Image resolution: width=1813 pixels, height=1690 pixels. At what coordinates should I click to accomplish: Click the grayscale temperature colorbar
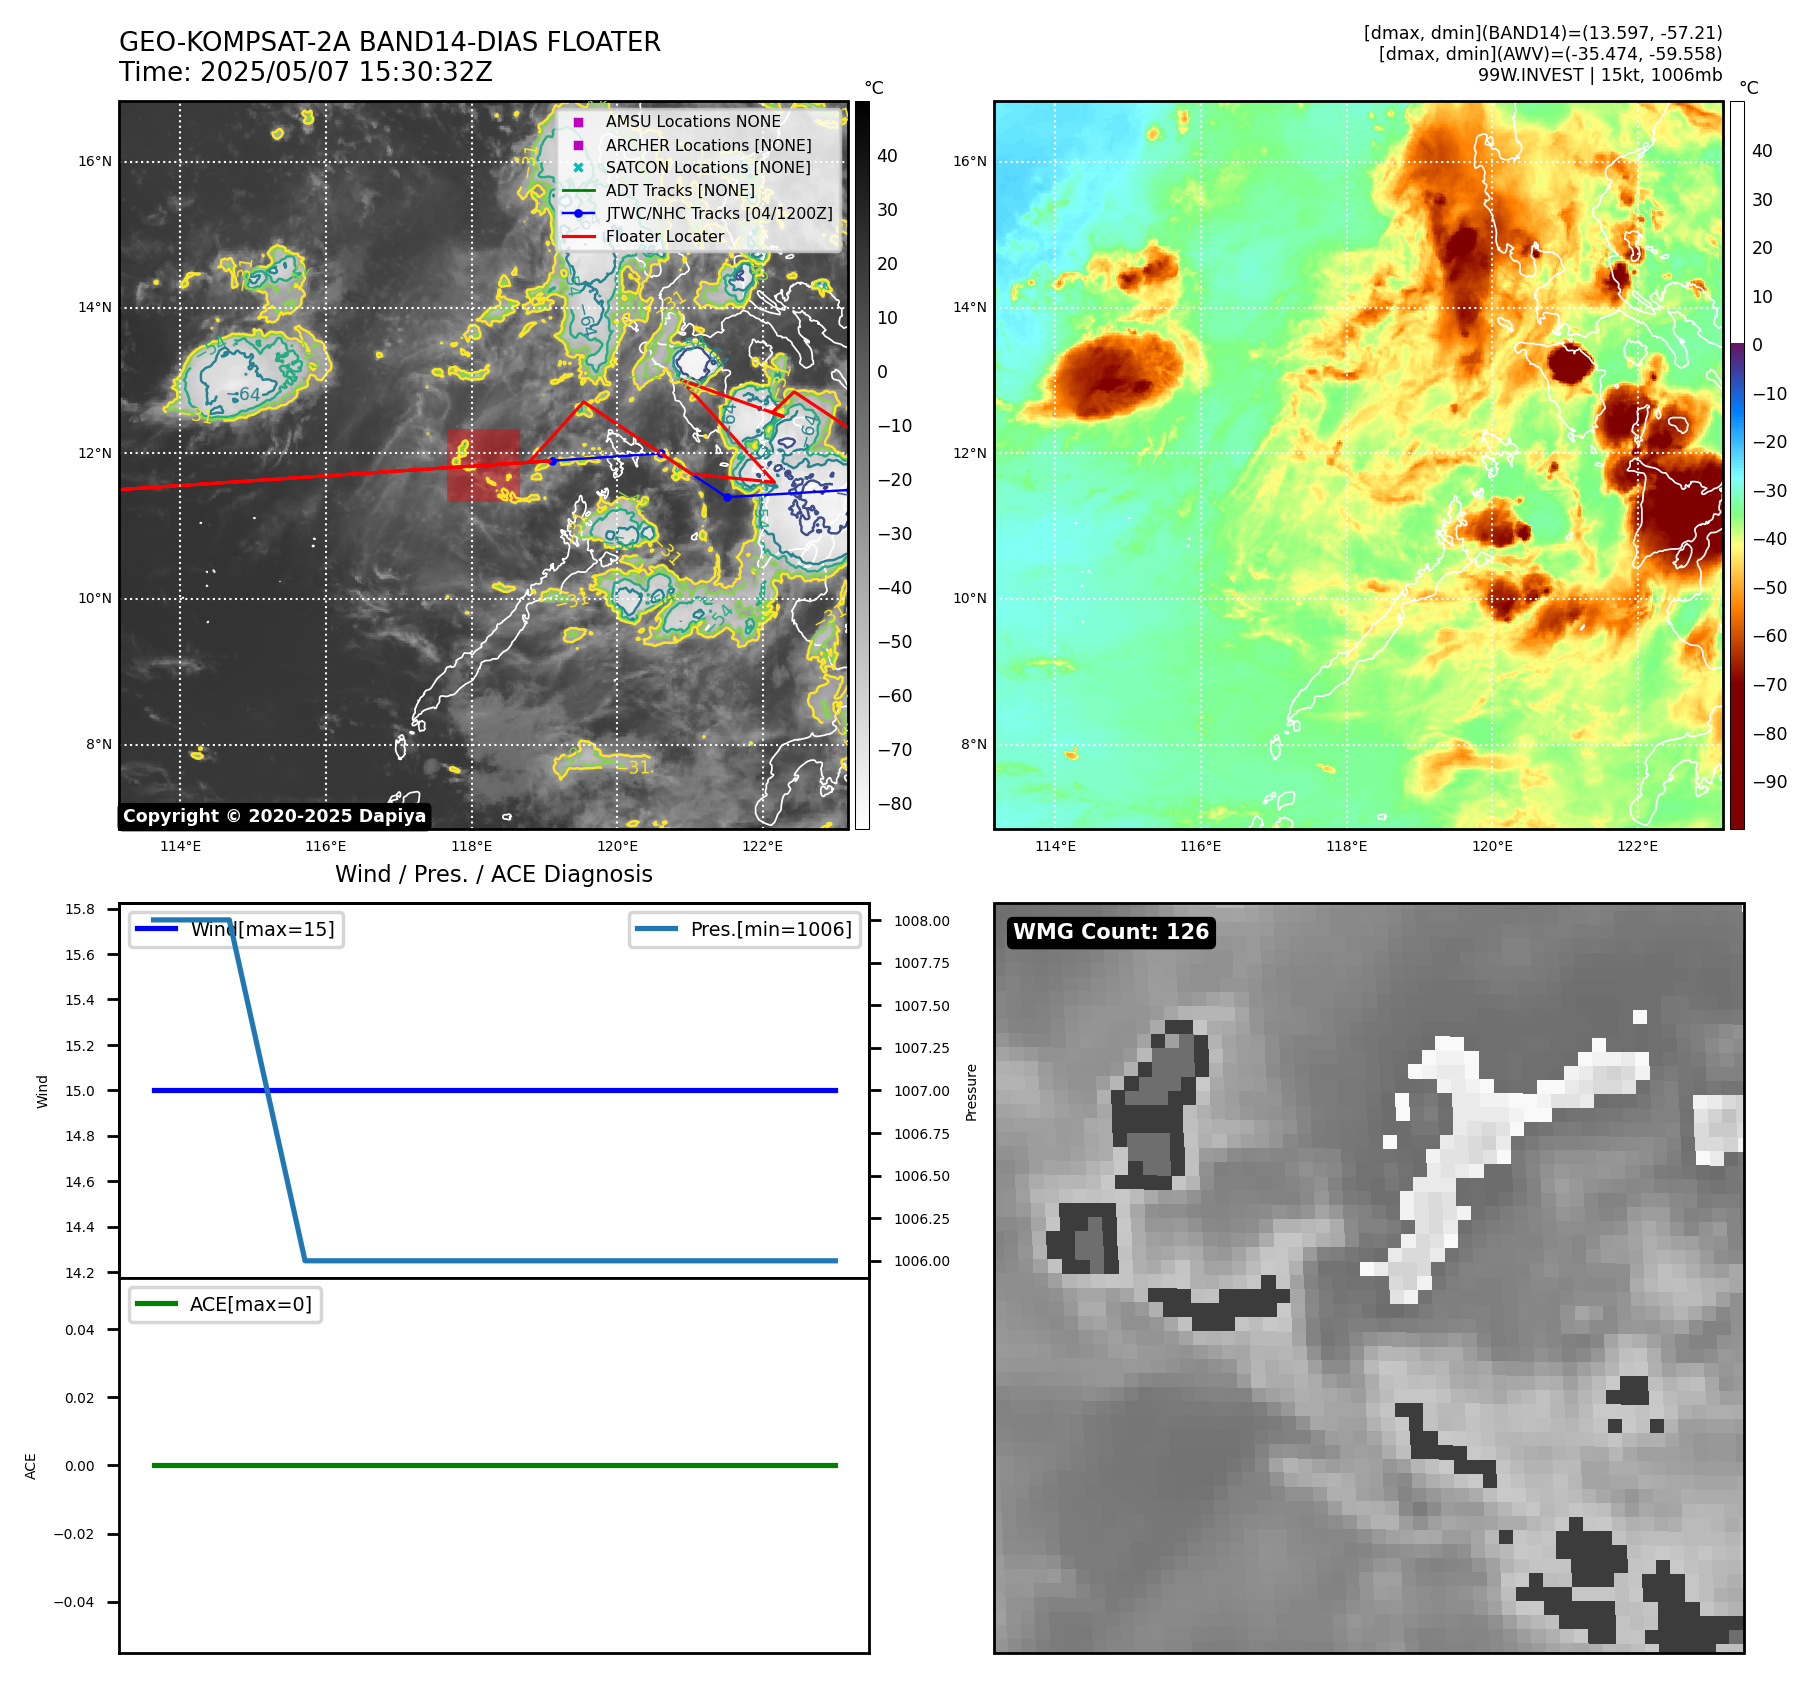862,465
